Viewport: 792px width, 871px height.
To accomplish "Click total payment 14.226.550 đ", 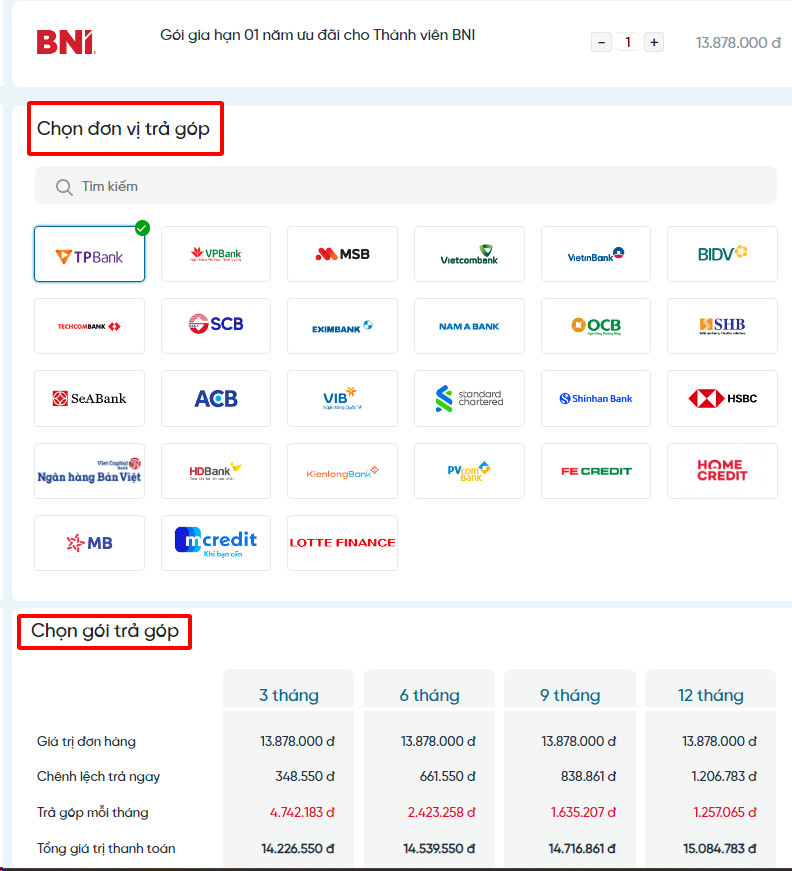I will [x=298, y=848].
